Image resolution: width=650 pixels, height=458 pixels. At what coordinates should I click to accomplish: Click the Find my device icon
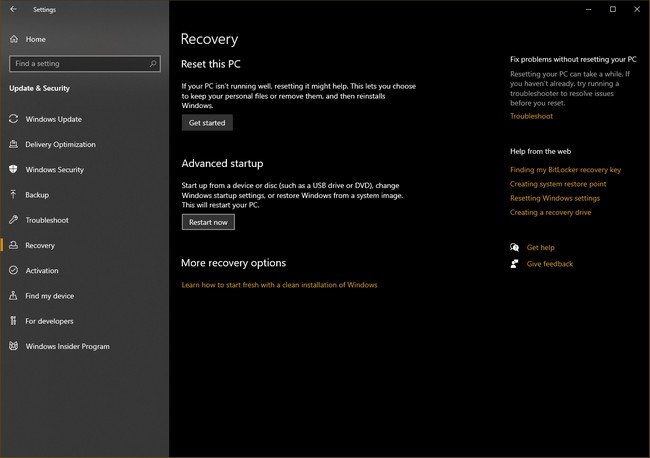click(14, 296)
